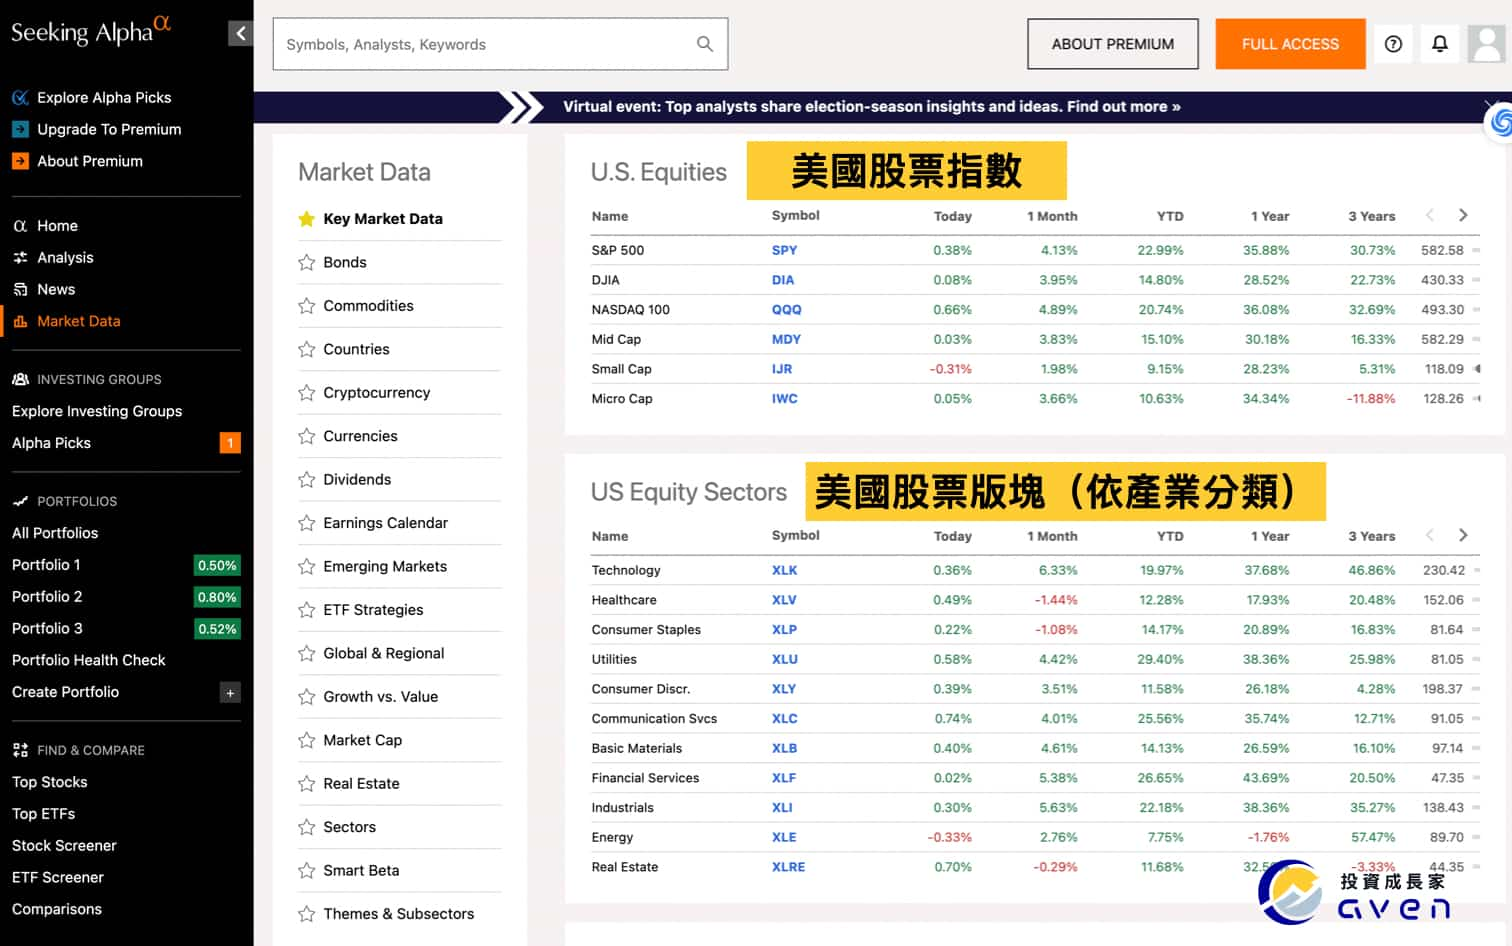This screenshot has width=1512, height=946.
Task: Open the user profile avatar
Action: tap(1487, 44)
